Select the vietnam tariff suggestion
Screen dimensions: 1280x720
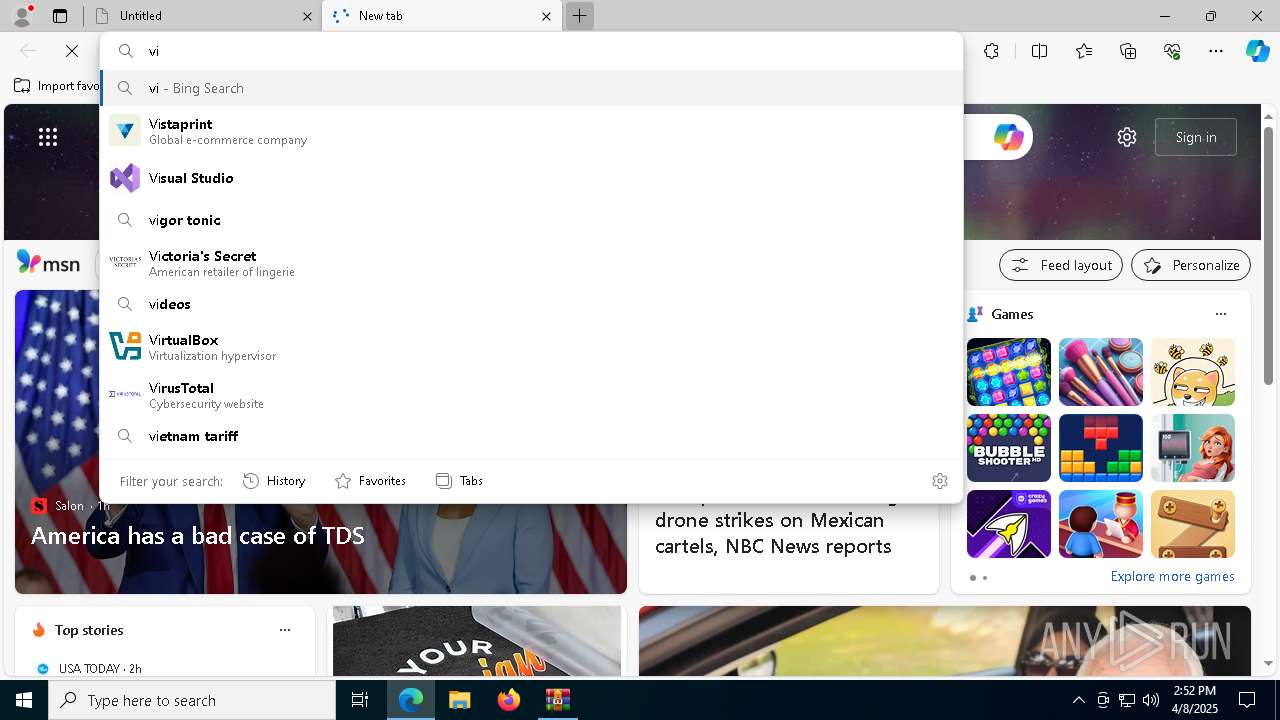pyautogui.click(x=532, y=436)
